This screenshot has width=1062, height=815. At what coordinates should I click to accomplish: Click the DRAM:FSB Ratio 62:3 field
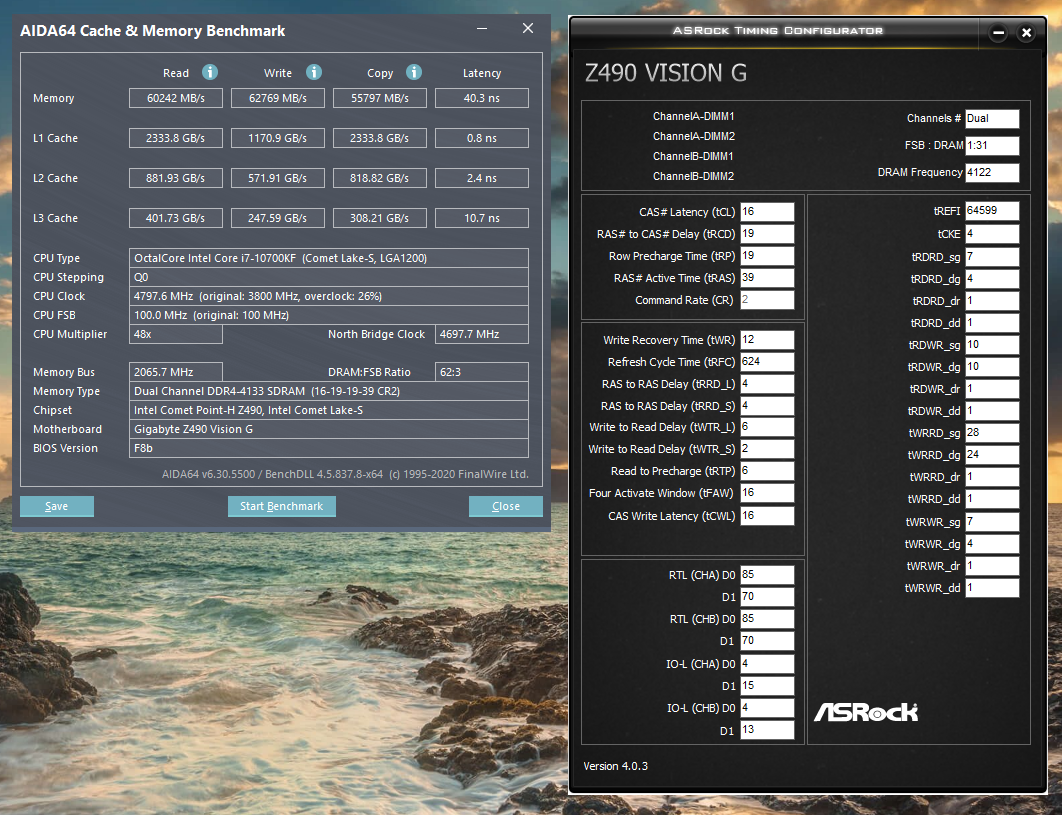482,372
